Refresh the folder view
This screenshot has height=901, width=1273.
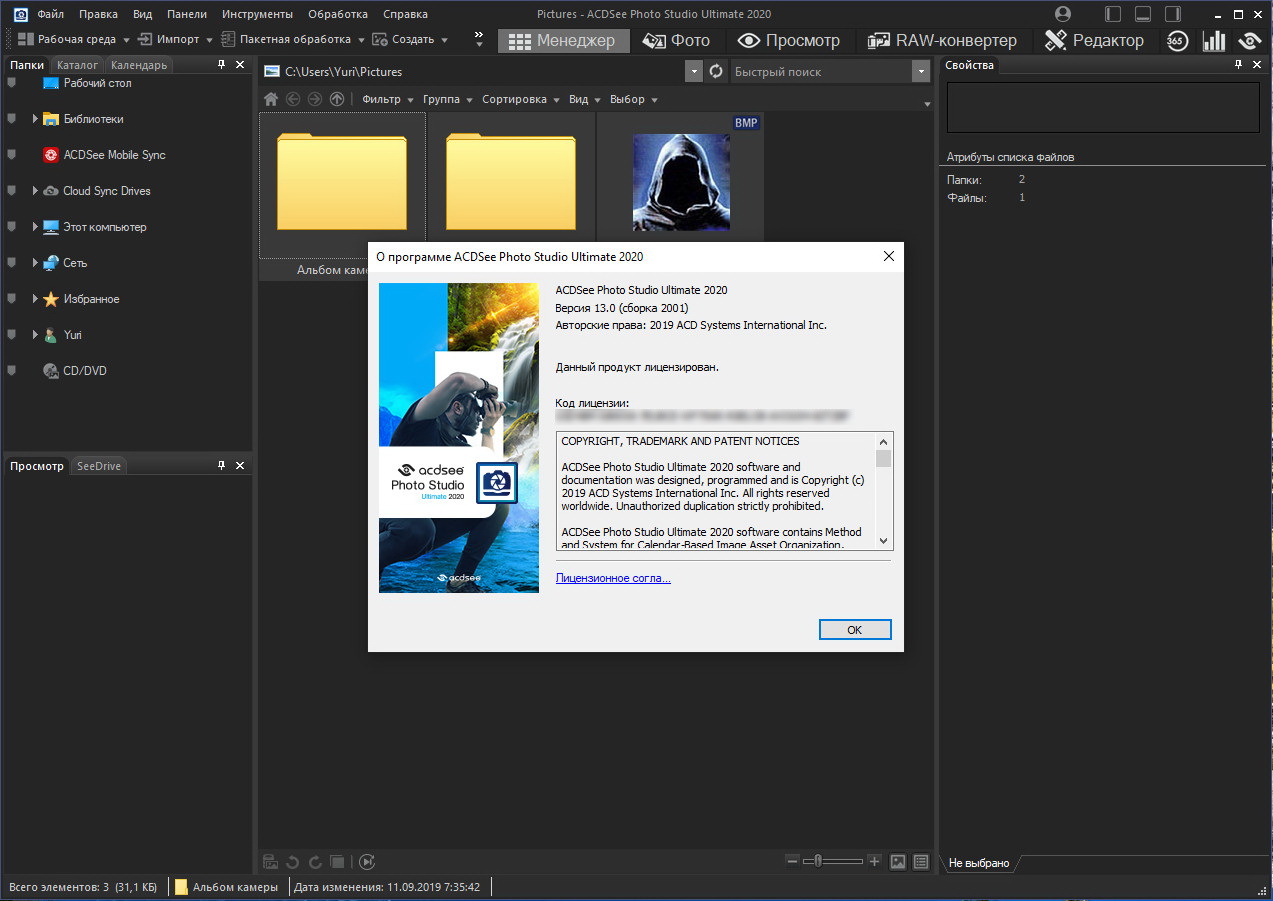point(716,72)
